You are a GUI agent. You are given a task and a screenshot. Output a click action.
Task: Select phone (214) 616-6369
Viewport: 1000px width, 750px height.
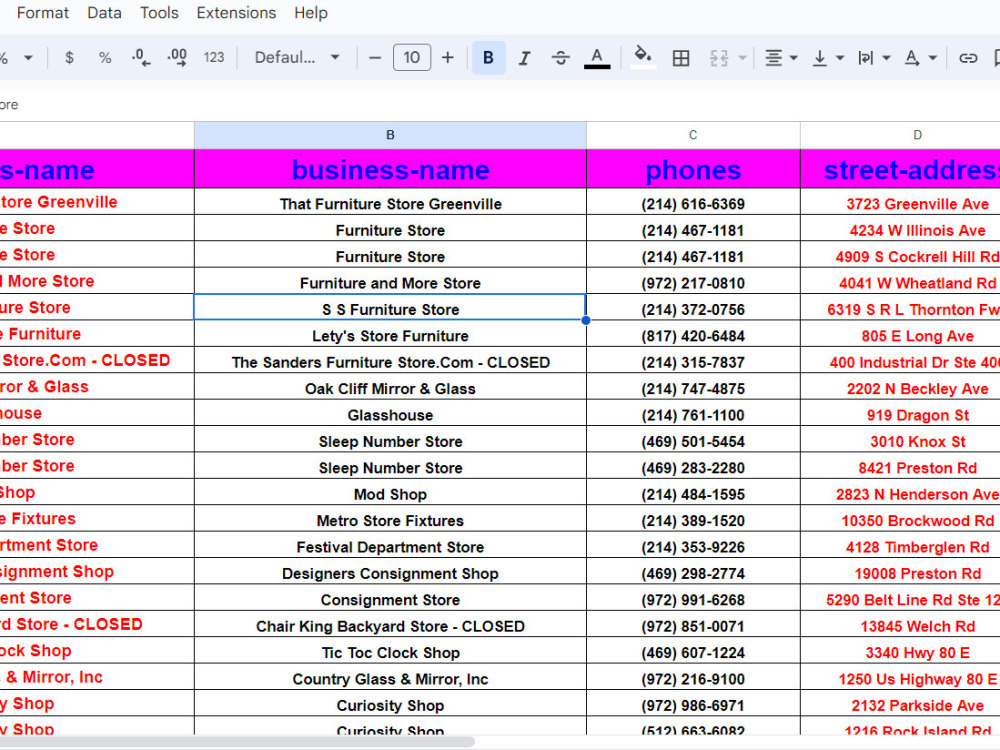693,204
